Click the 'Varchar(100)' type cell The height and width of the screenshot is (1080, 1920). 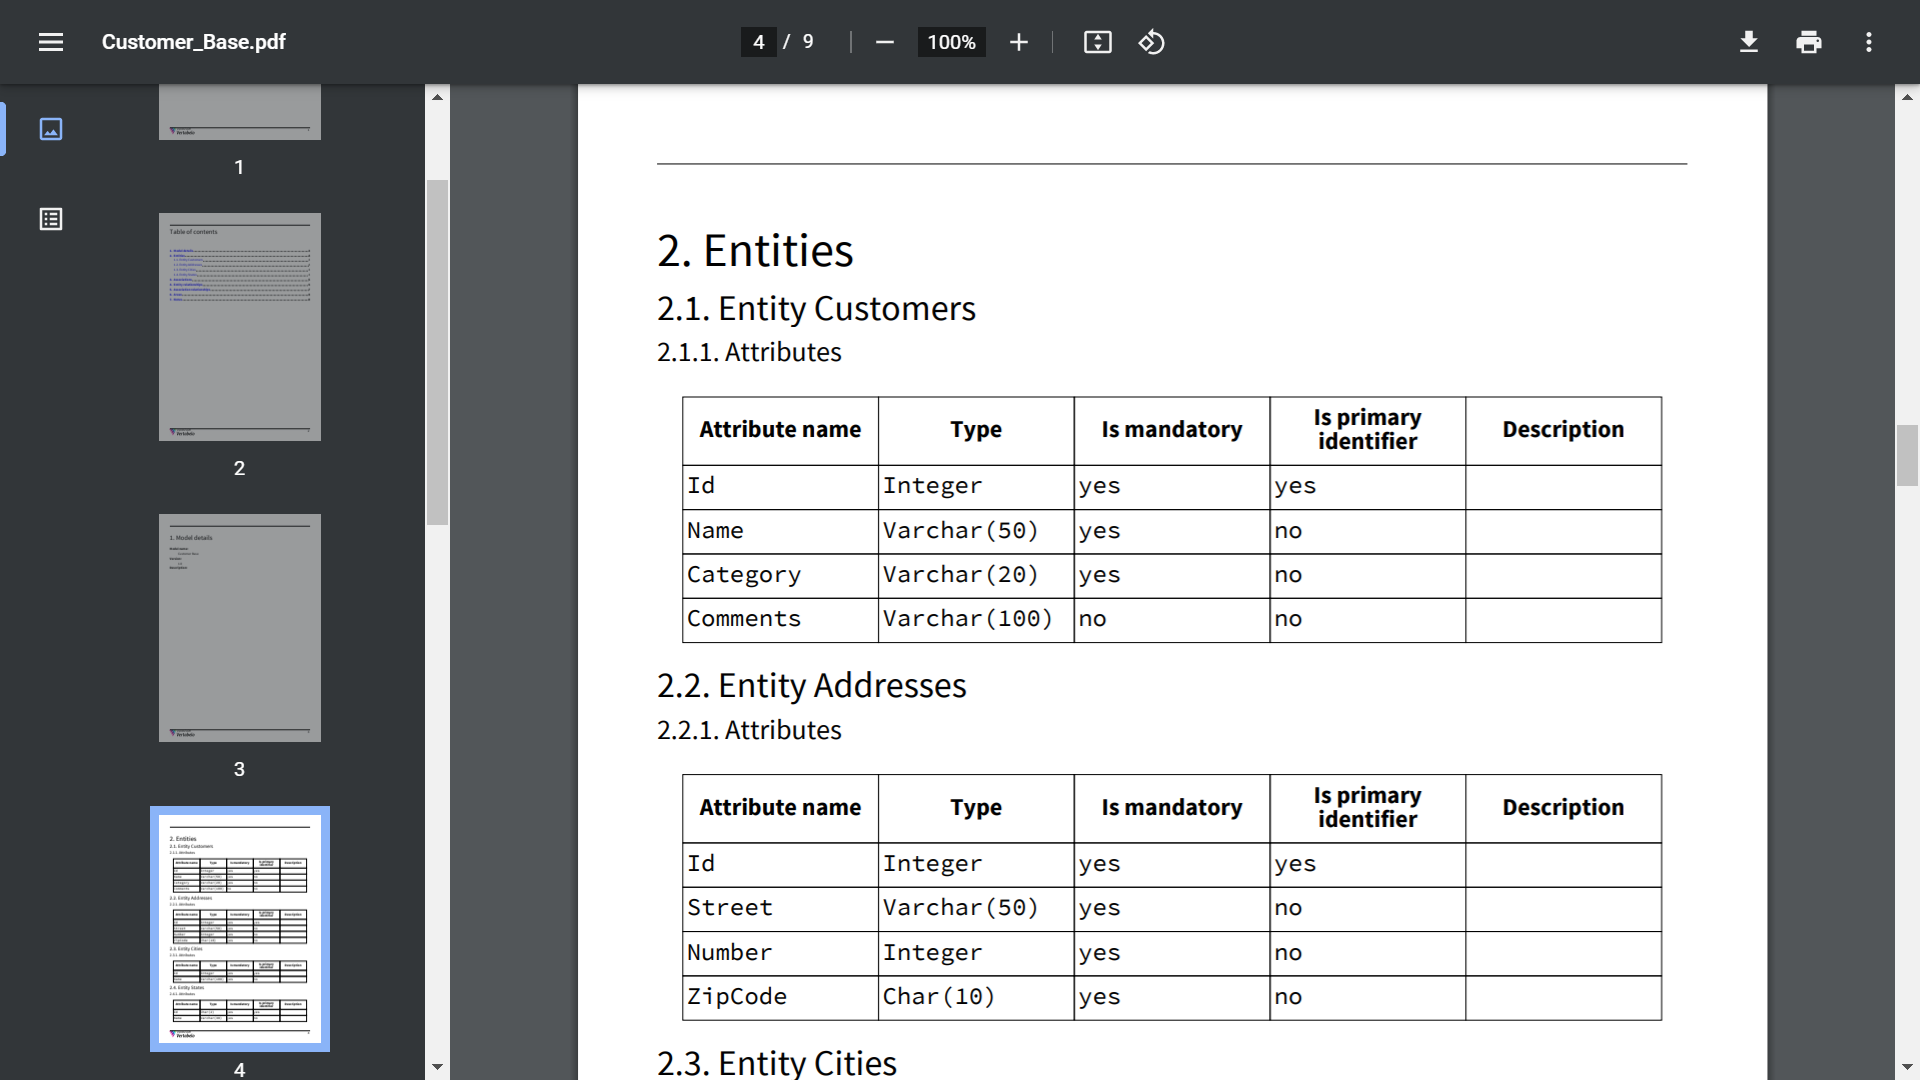click(x=976, y=619)
